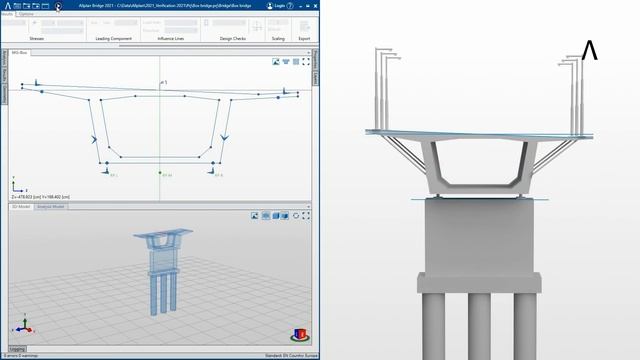The image size is (640, 360).
Task: Click the blue 3D bridge pier model
Action: click(x=163, y=271)
